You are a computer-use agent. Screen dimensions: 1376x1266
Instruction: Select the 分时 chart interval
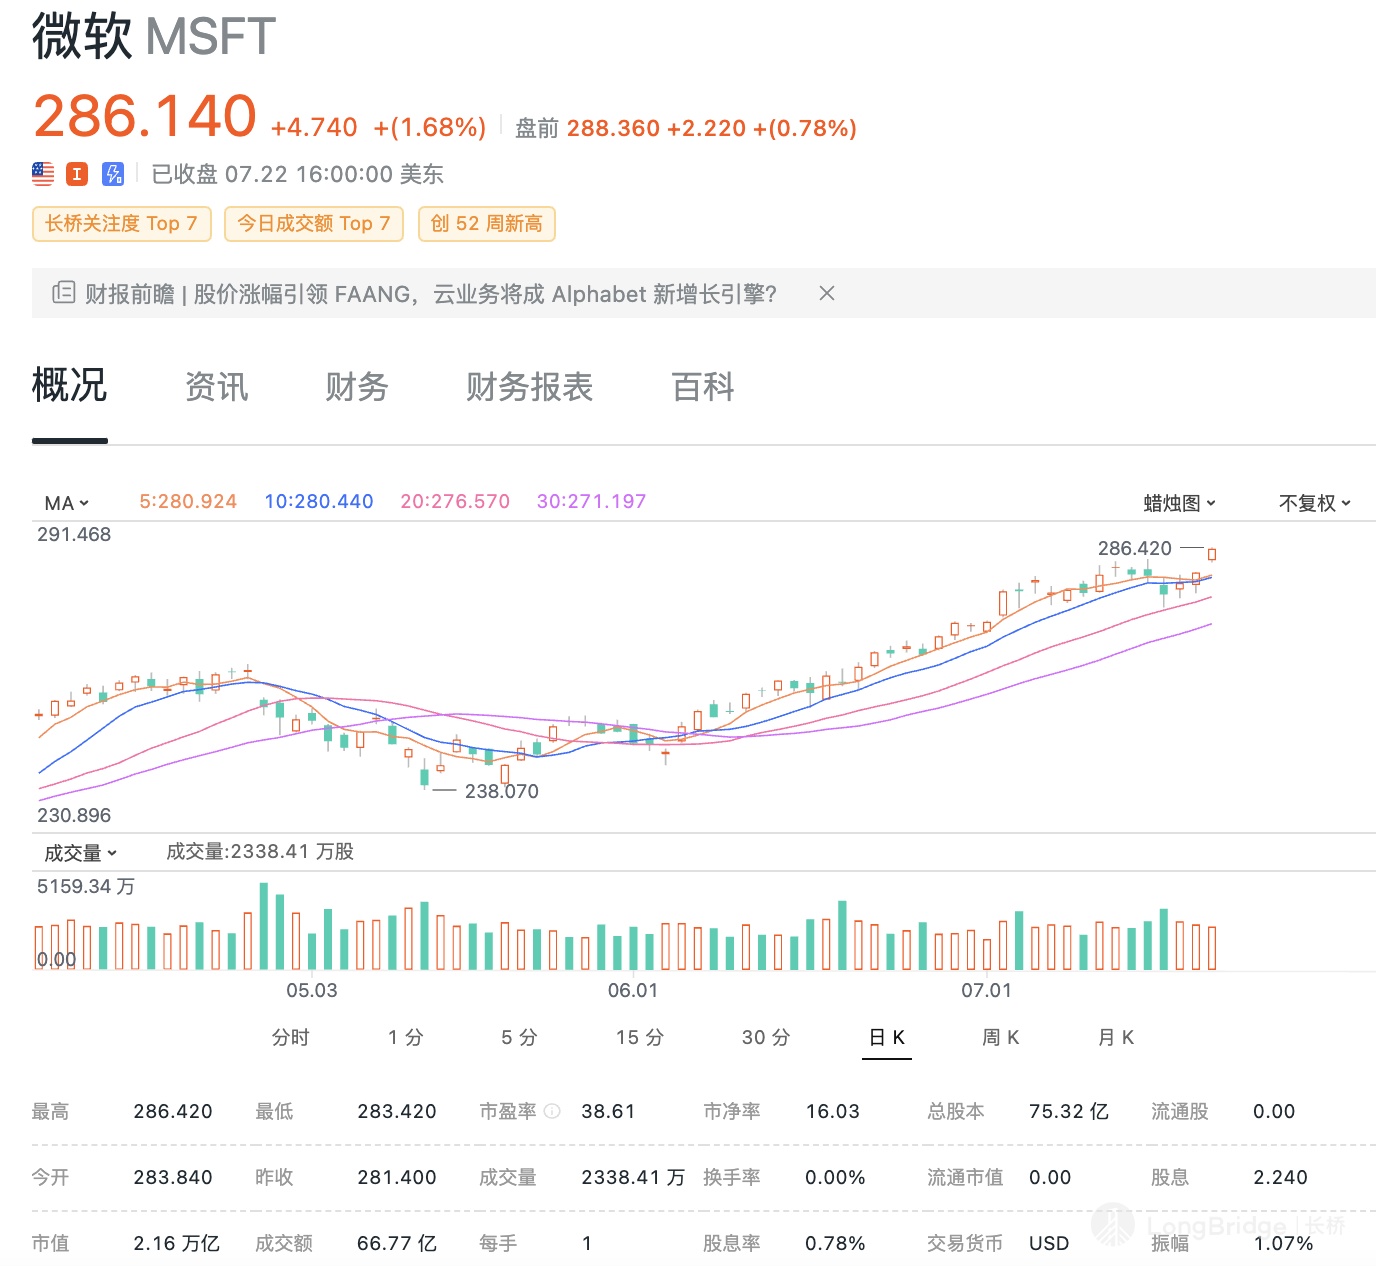click(x=291, y=1037)
